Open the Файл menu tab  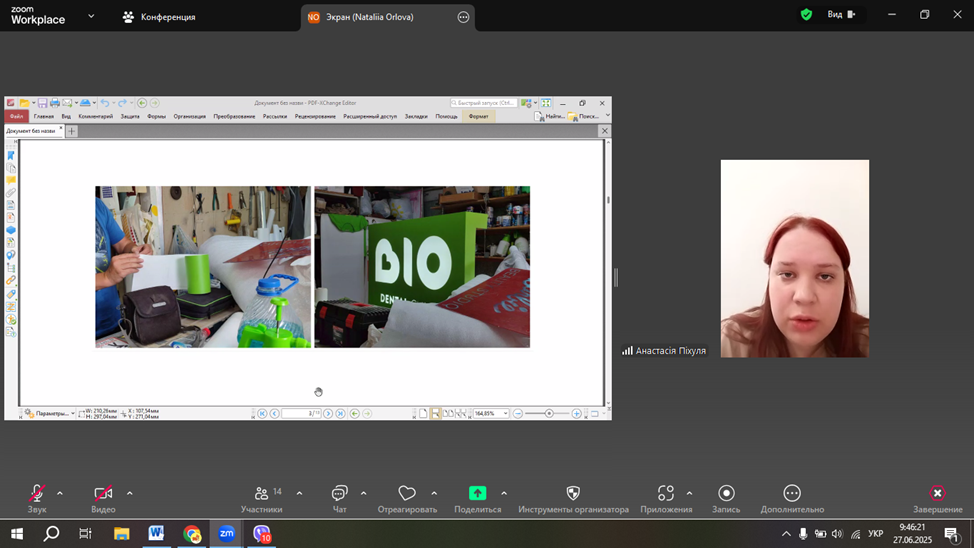pos(16,116)
